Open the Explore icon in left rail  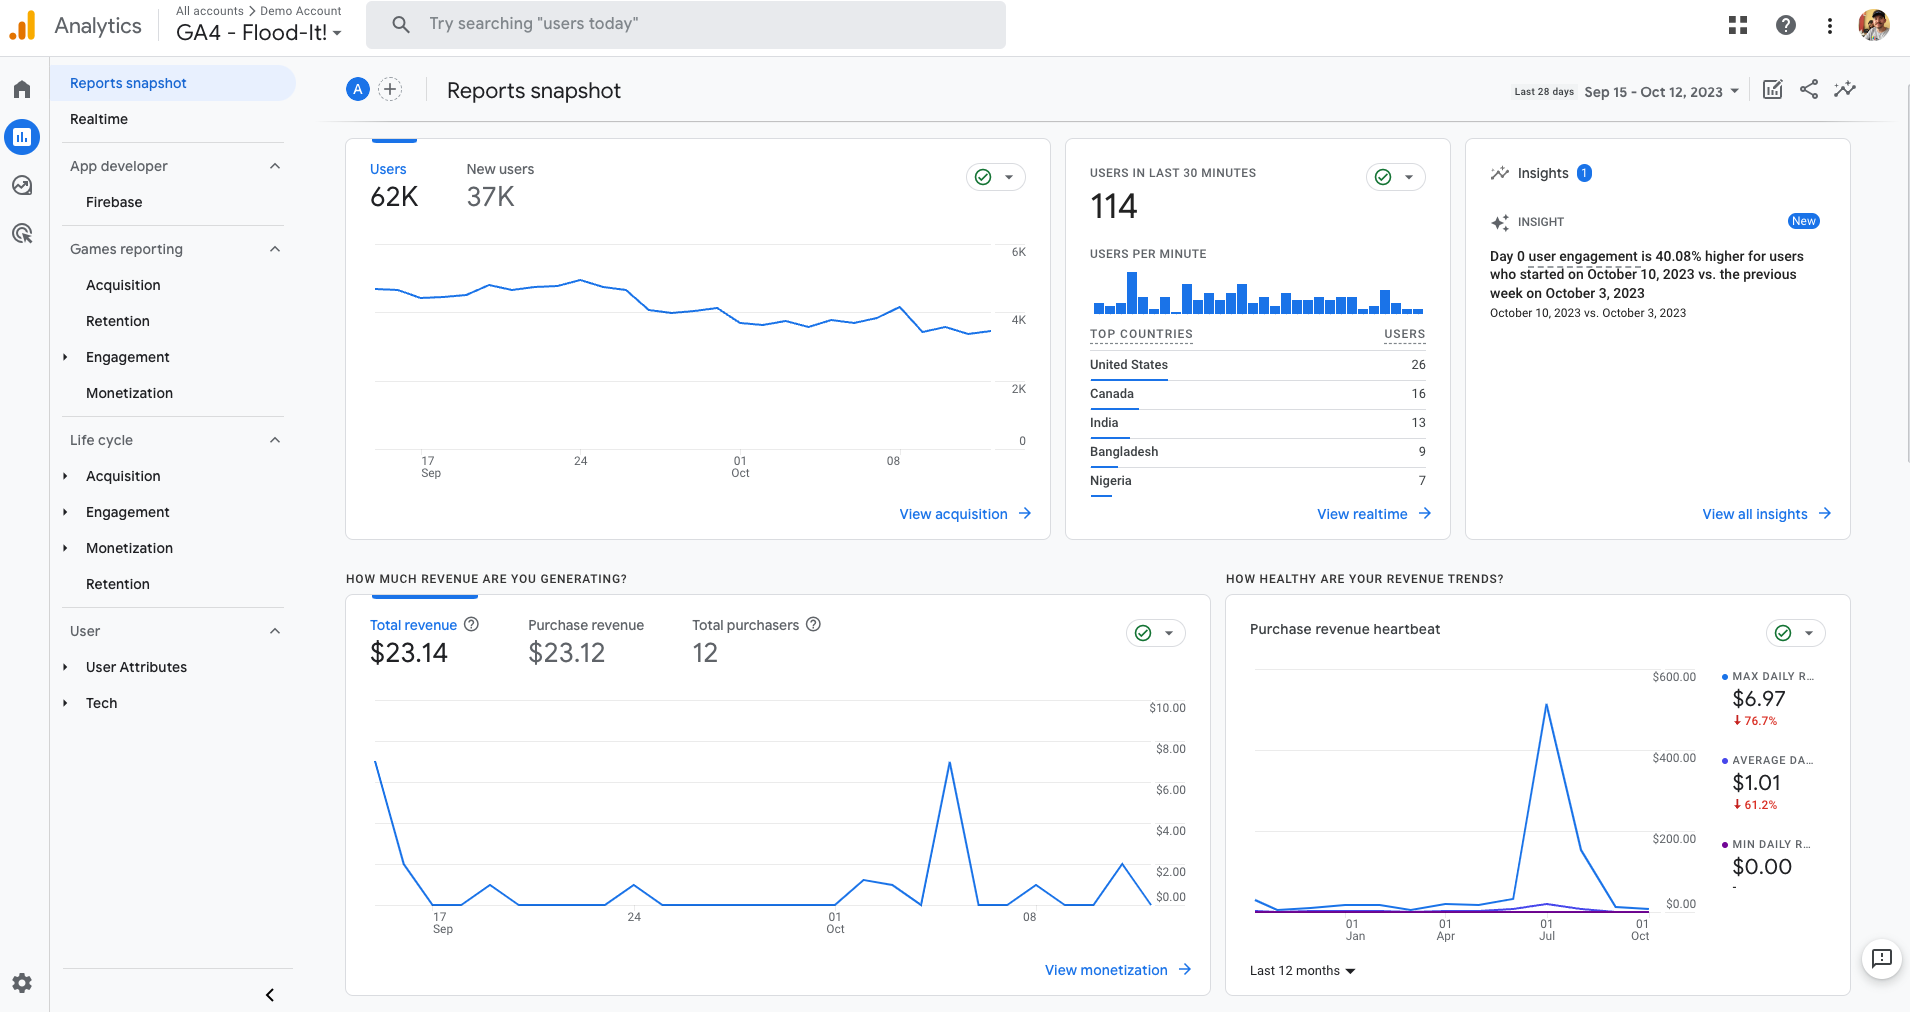(x=22, y=185)
